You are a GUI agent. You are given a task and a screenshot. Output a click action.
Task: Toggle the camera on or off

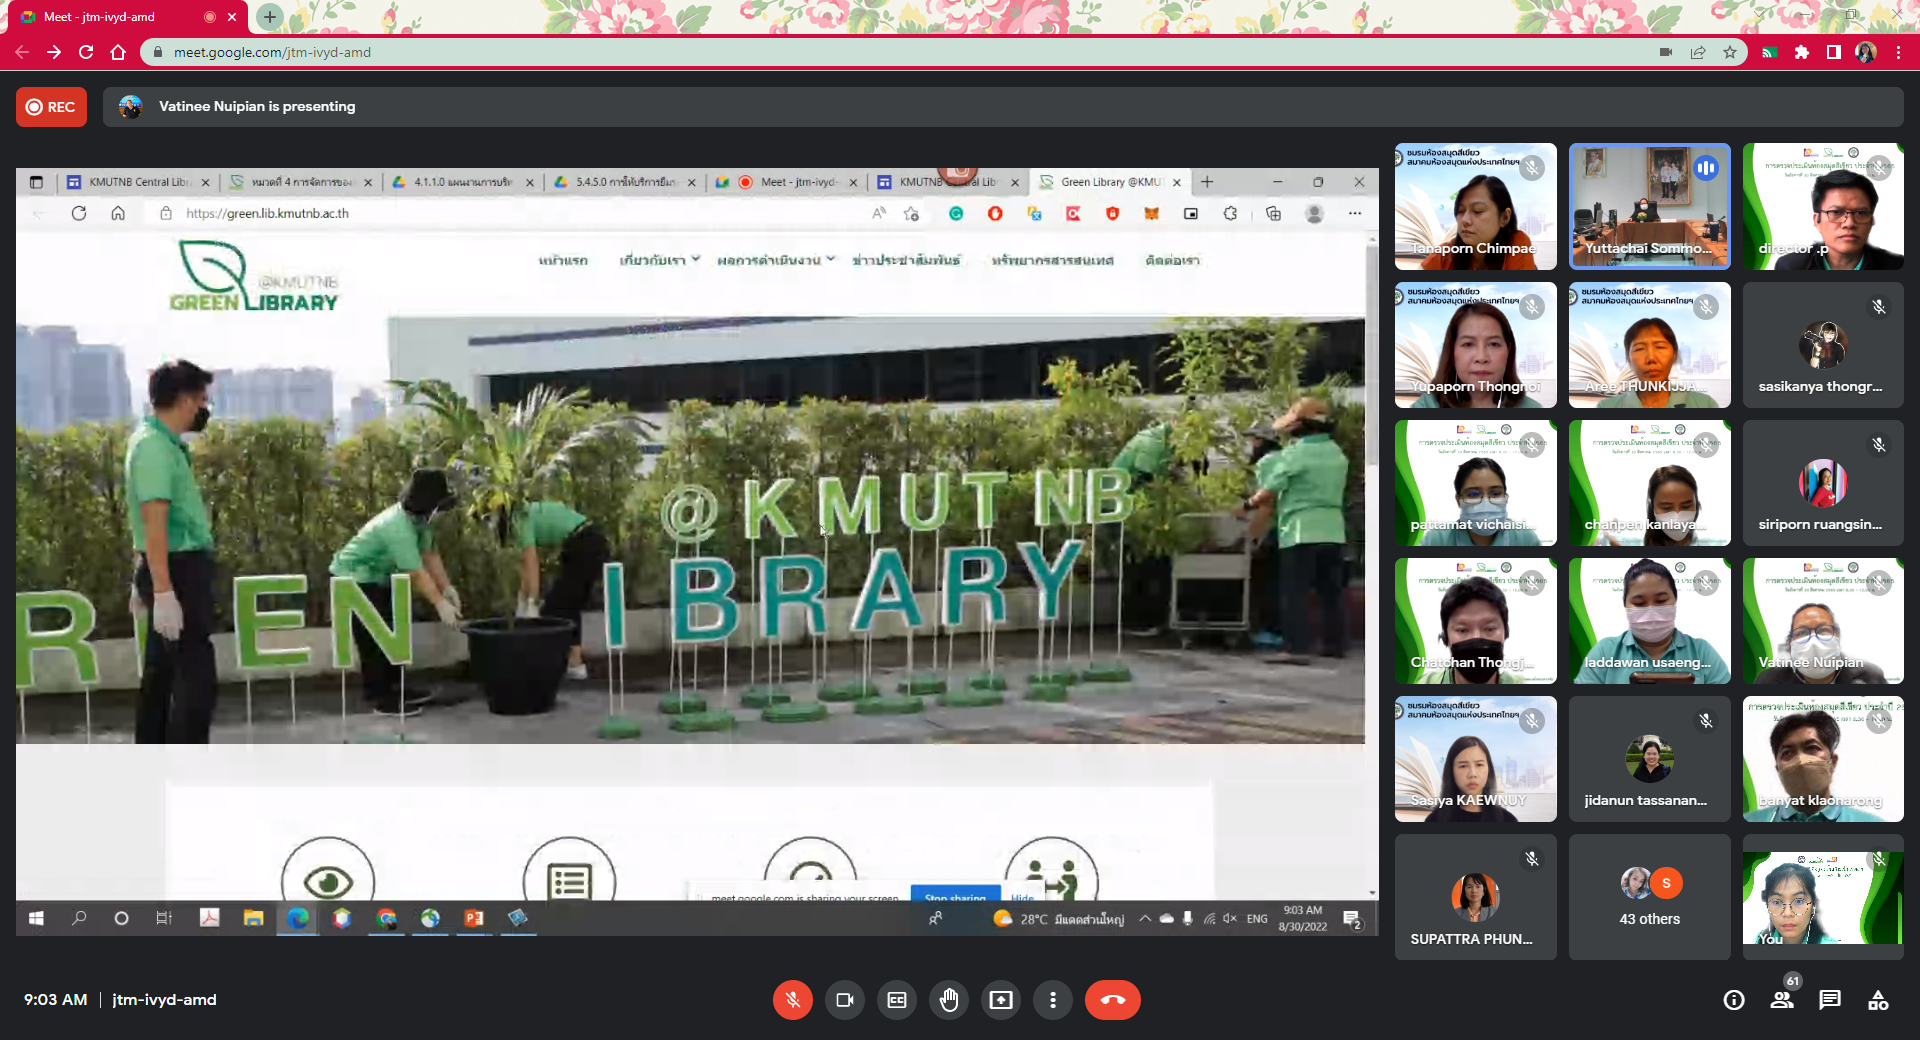coord(845,1000)
